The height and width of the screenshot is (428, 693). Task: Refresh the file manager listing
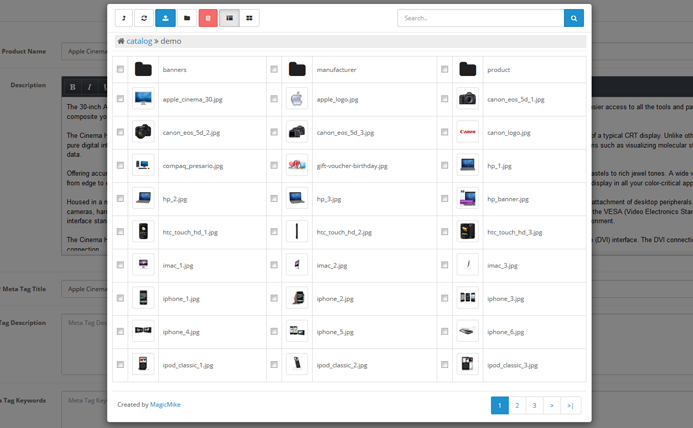pyautogui.click(x=144, y=18)
